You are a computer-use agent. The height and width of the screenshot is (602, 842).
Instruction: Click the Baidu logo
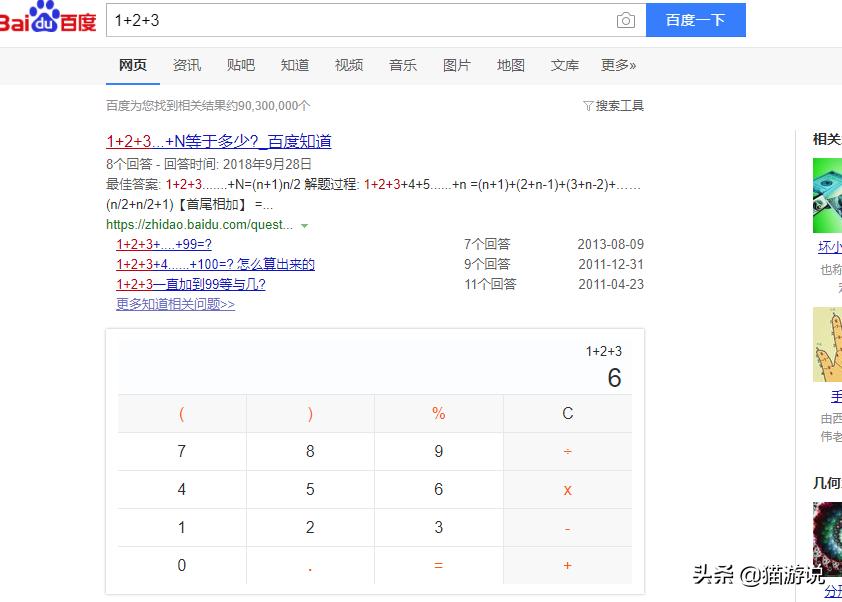click(50, 18)
